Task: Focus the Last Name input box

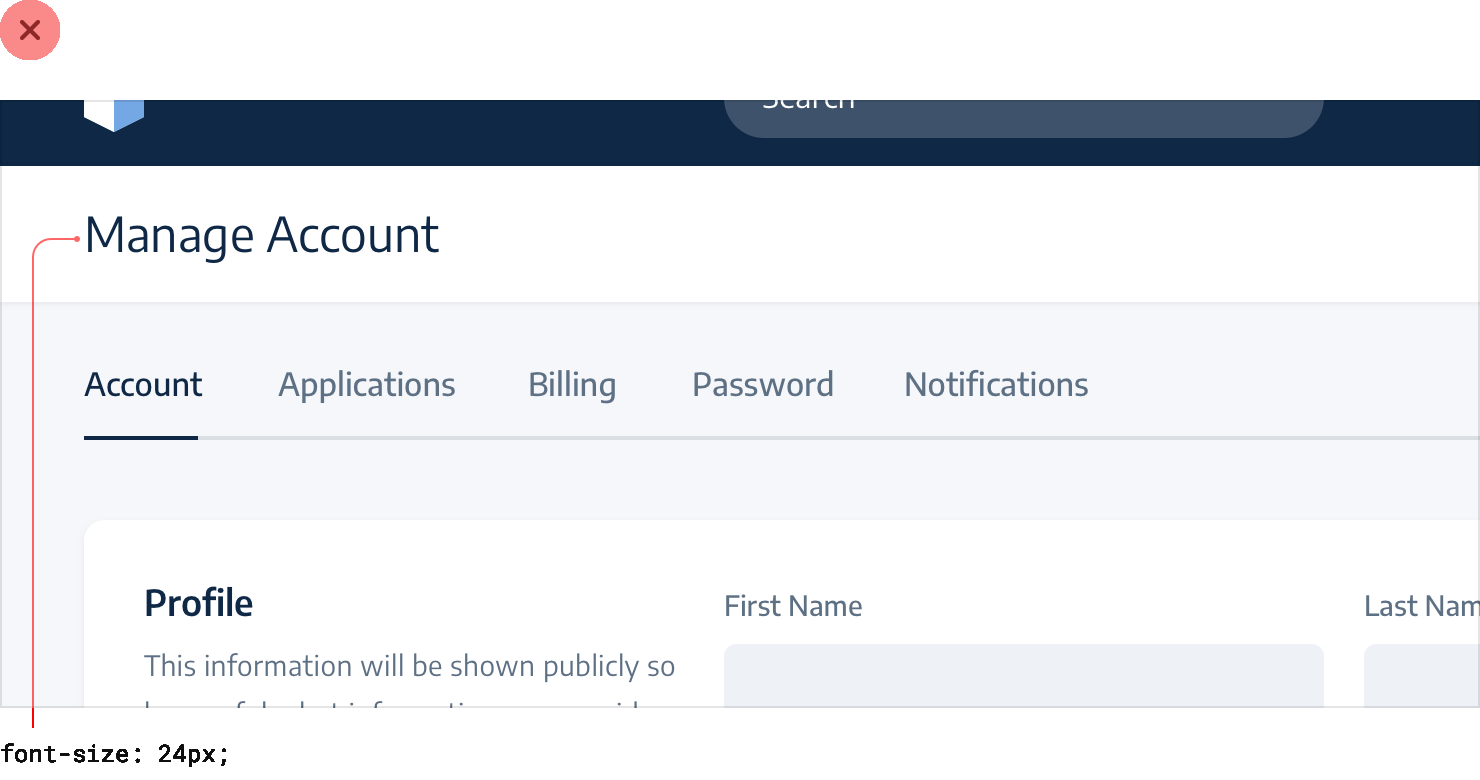Action: tap(1421, 675)
